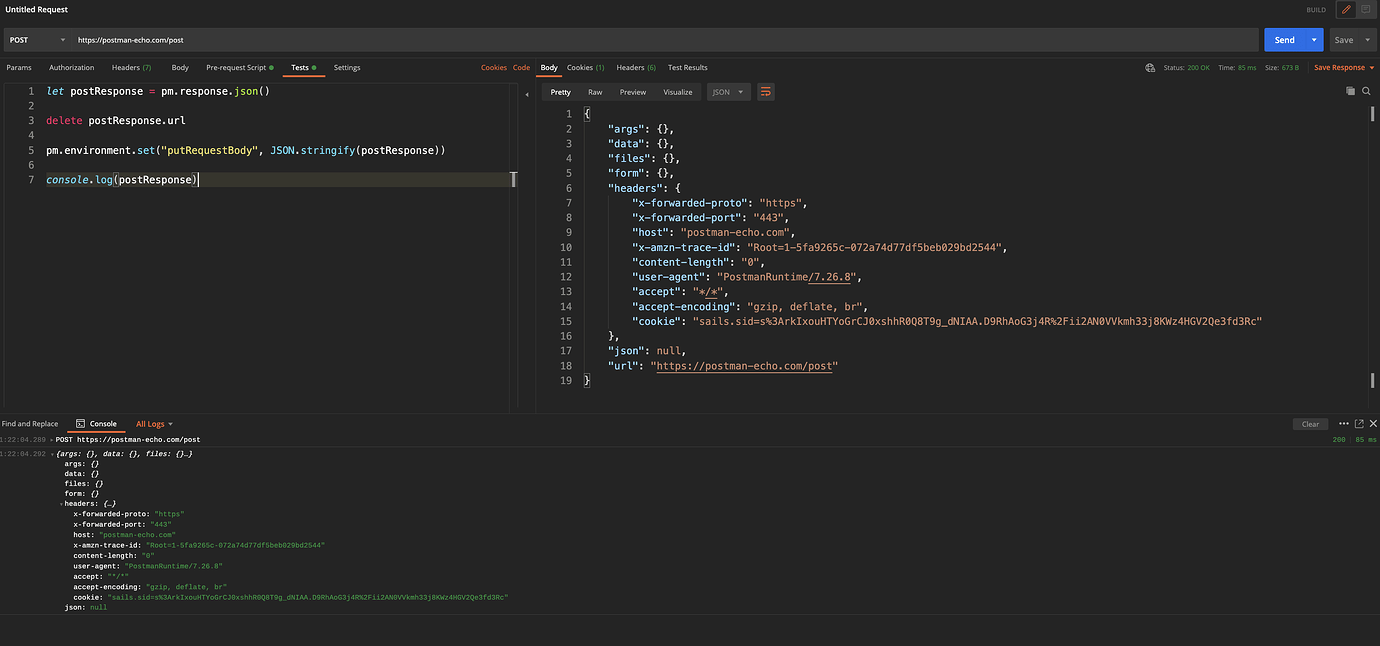Image resolution: width=1380 pixels, height=646 pixels.
Task: Switch to the Pre-request Script tab
Action: 239,67
